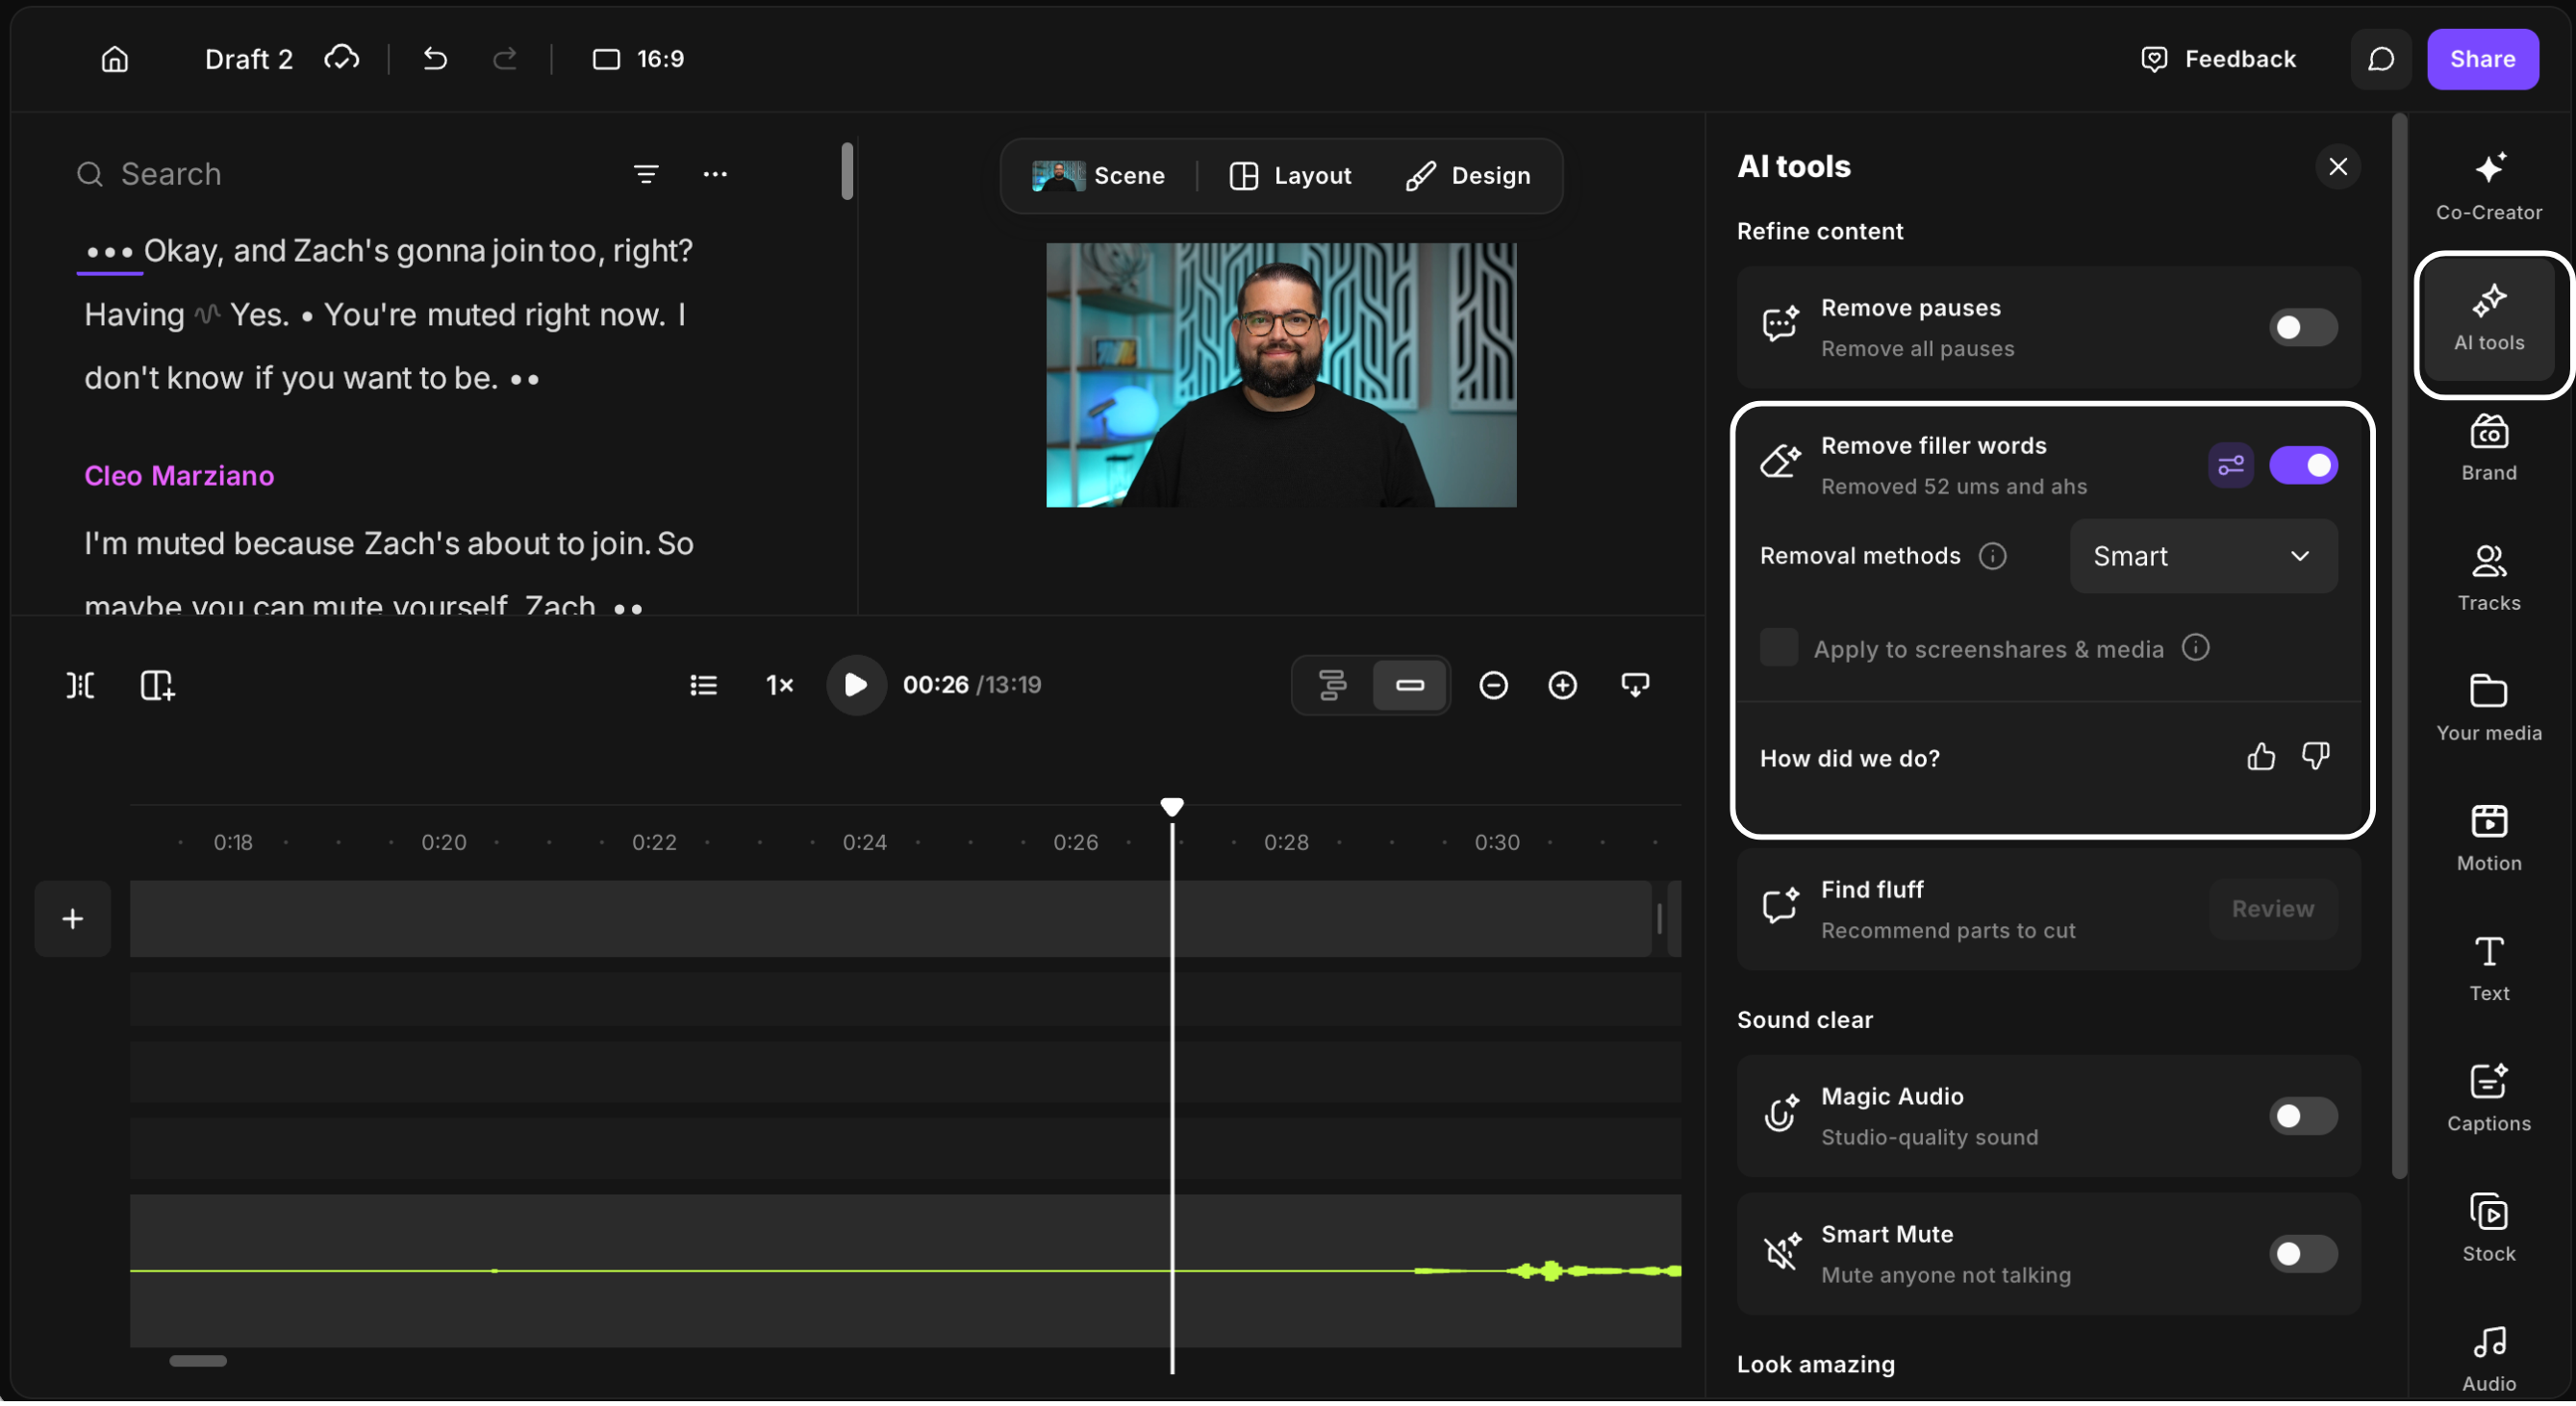Viewport: 2576px width, 1406px height.
Task: Check Apply to screenshares & media
Action: pyautogui.click(x=1778, y=648)
